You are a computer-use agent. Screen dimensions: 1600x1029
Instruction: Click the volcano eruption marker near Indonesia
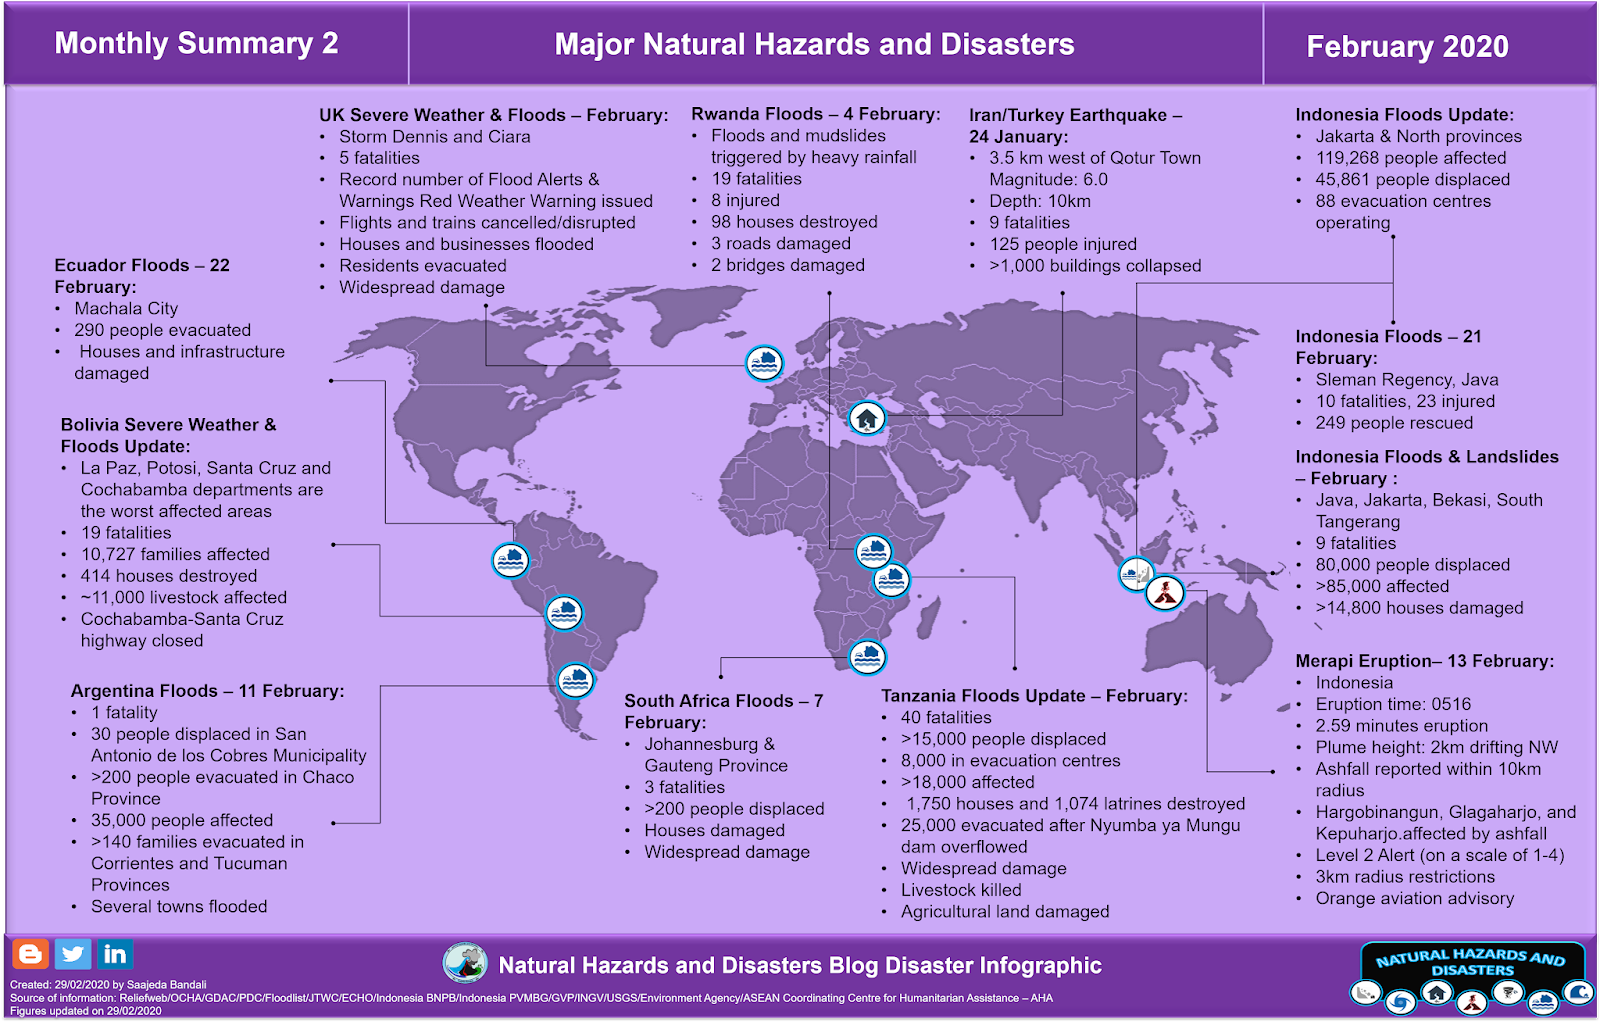(1166, 592)
